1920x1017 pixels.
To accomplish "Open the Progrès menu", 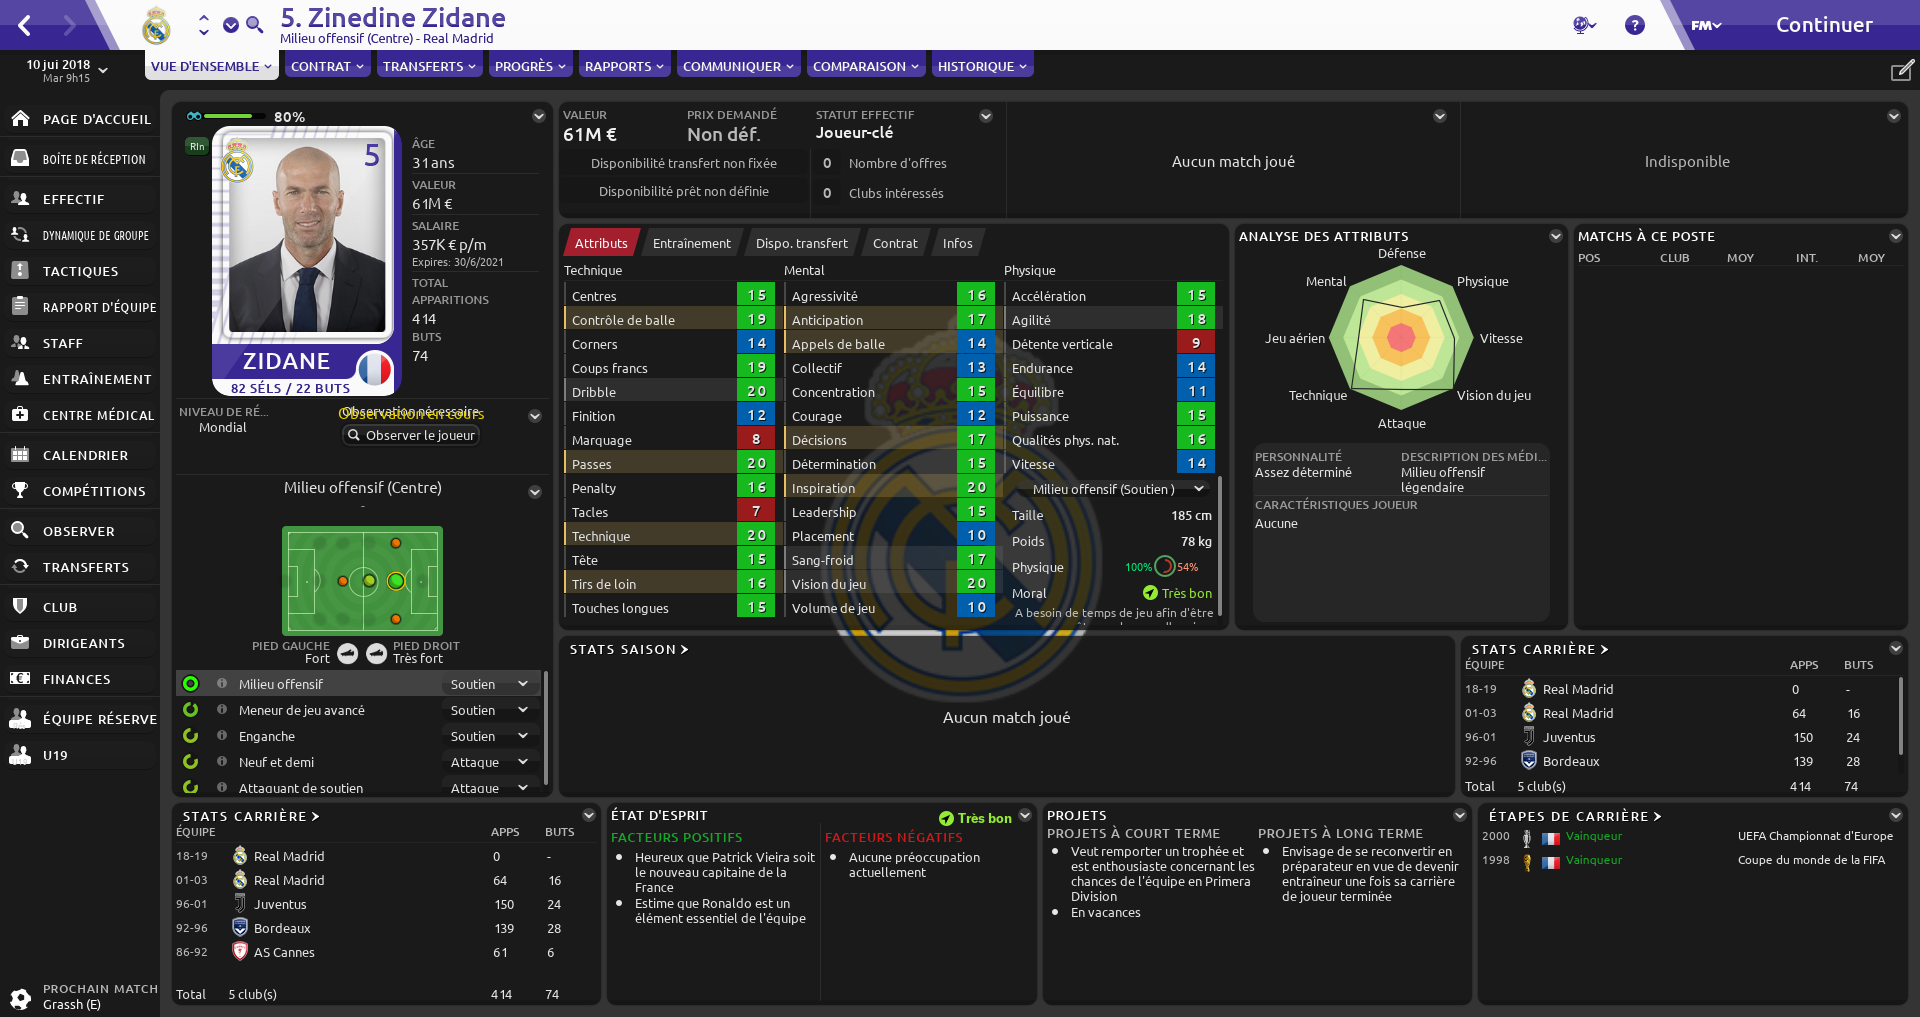I will pos(531,66).
